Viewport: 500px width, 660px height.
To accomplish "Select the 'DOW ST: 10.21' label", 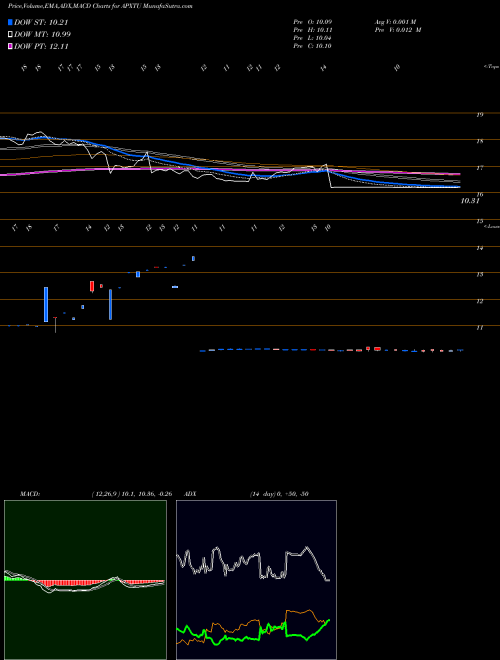I will tap(41, 22).
